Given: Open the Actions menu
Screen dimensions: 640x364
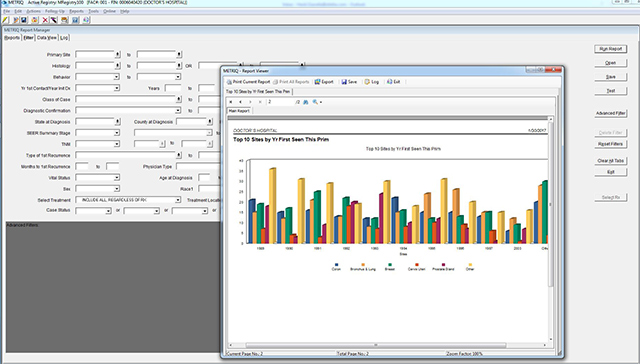Looking at the screenshot, I should pos(33,11).
